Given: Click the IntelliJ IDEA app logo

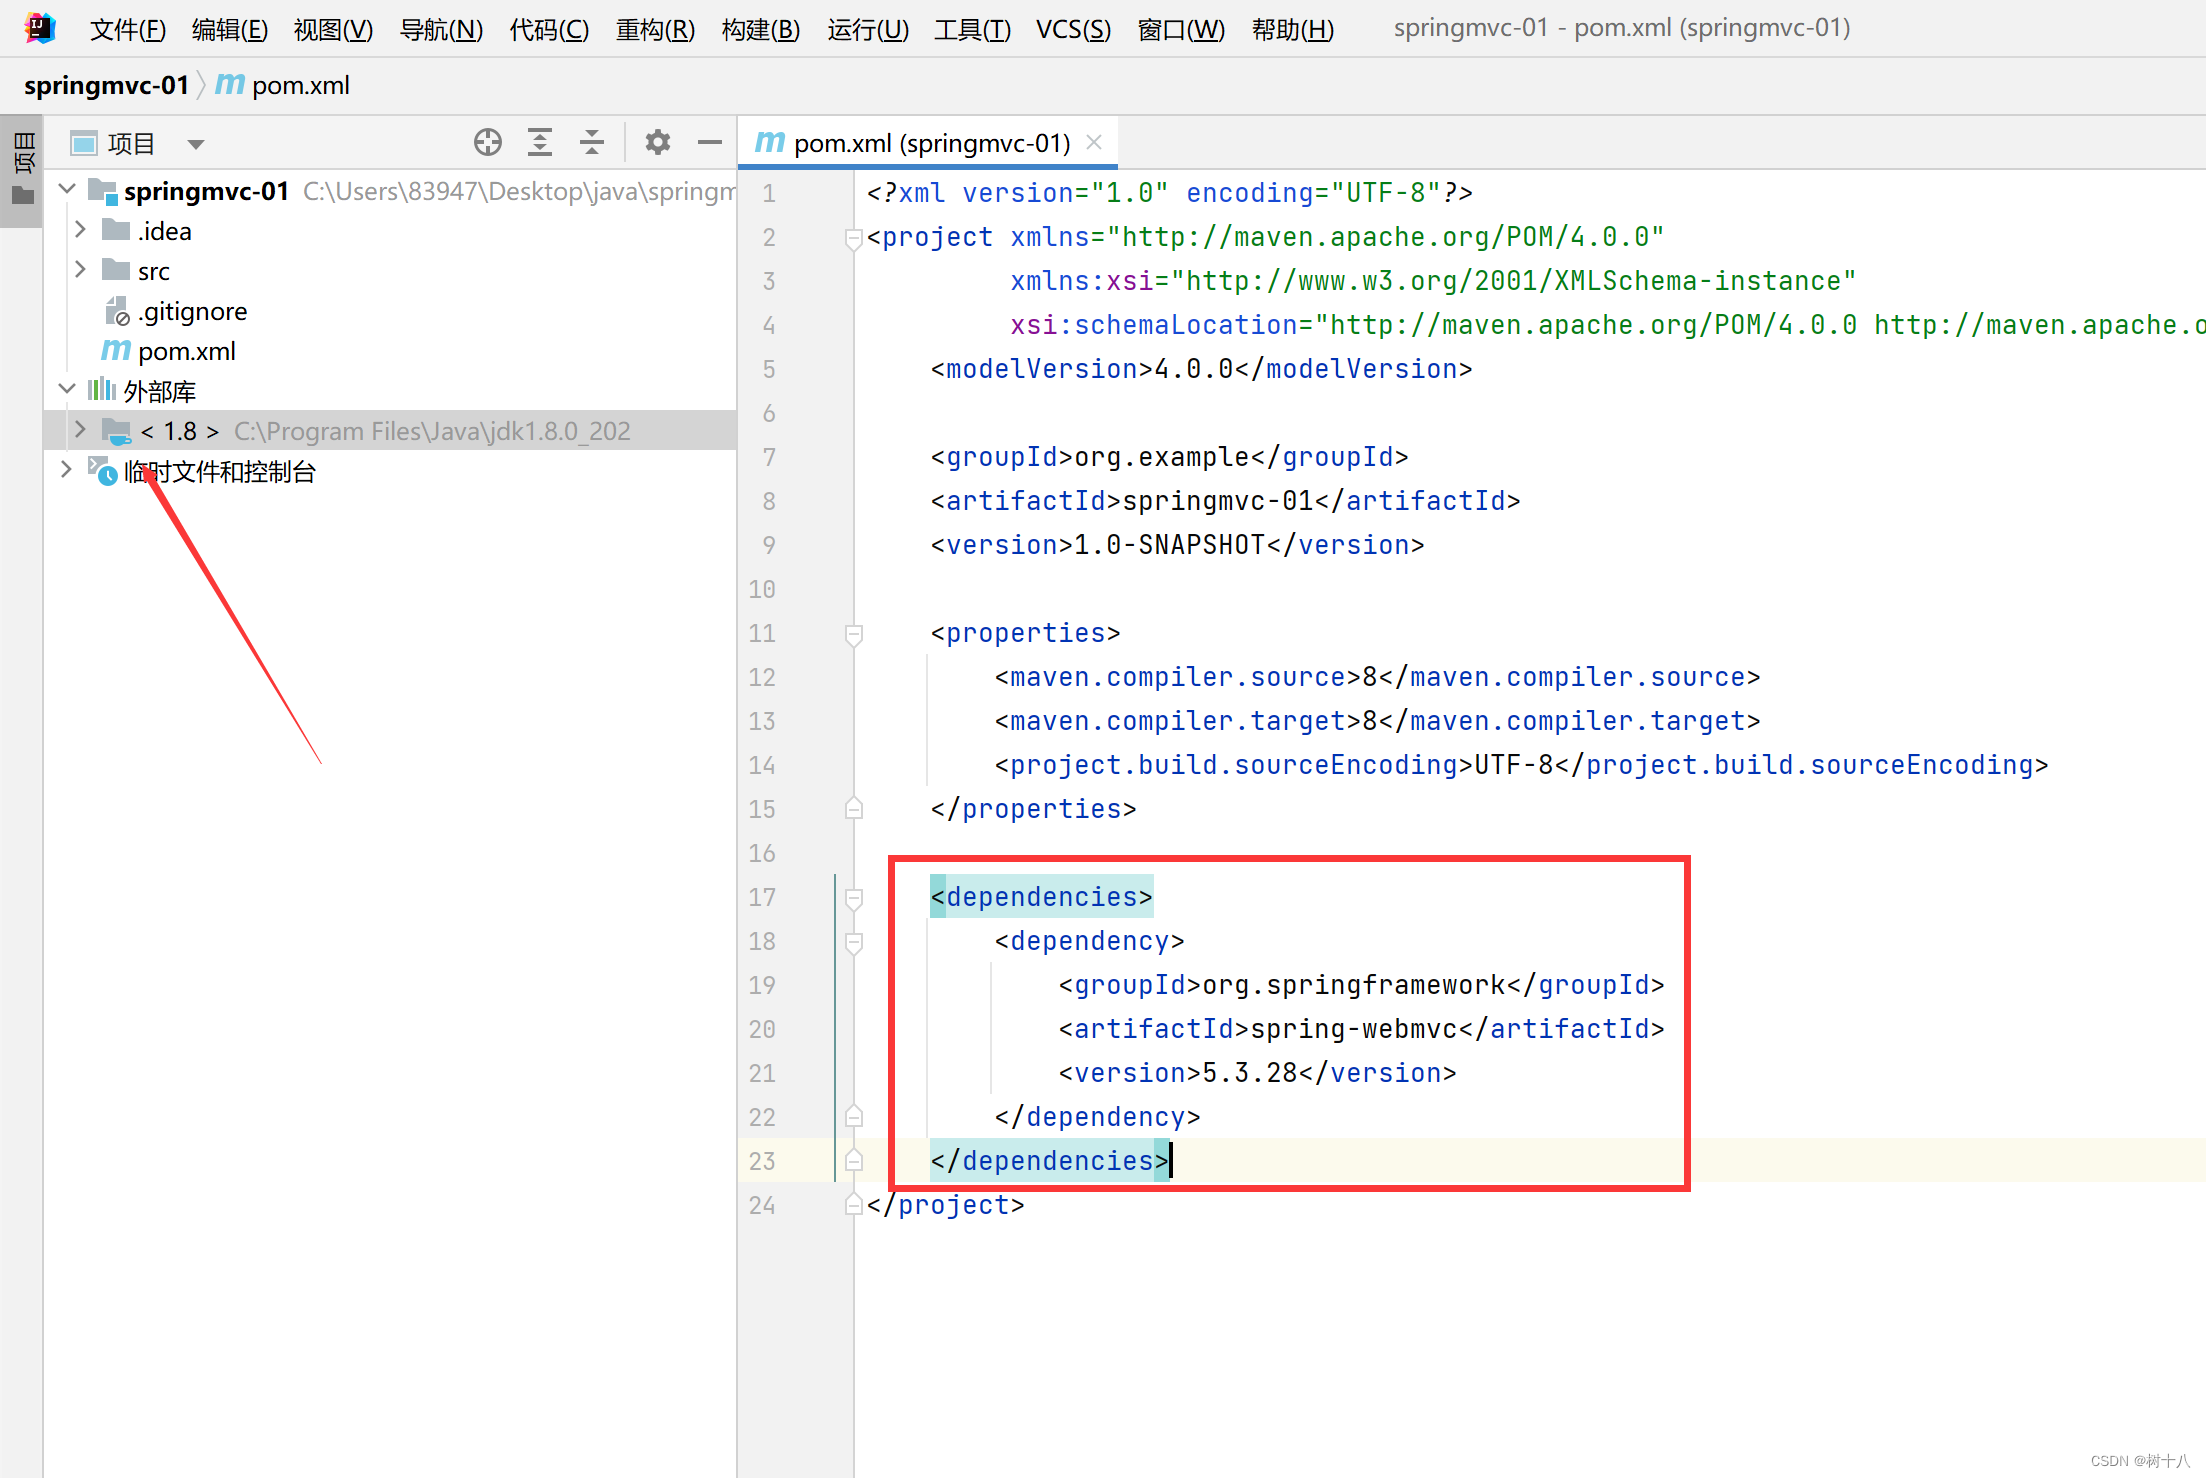Looking at the screenshot, I should [x=40, y=28].
